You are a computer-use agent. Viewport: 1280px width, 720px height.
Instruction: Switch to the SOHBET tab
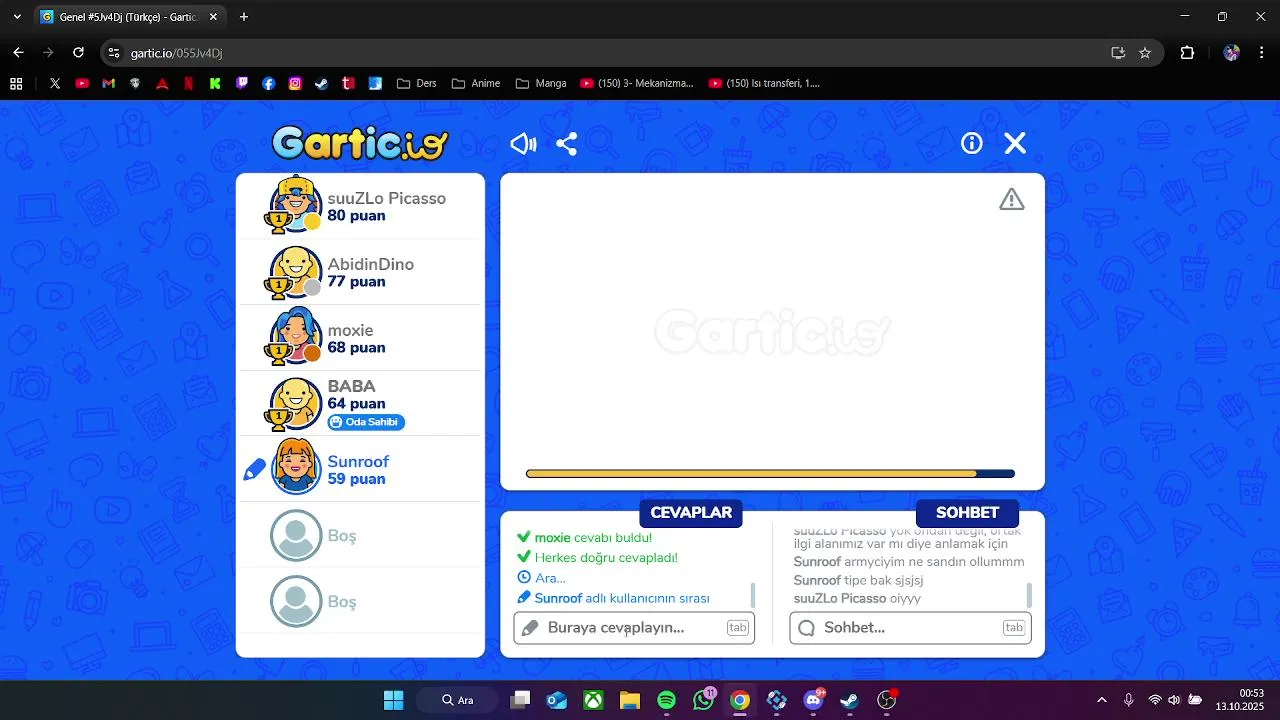tap(967, 513)
